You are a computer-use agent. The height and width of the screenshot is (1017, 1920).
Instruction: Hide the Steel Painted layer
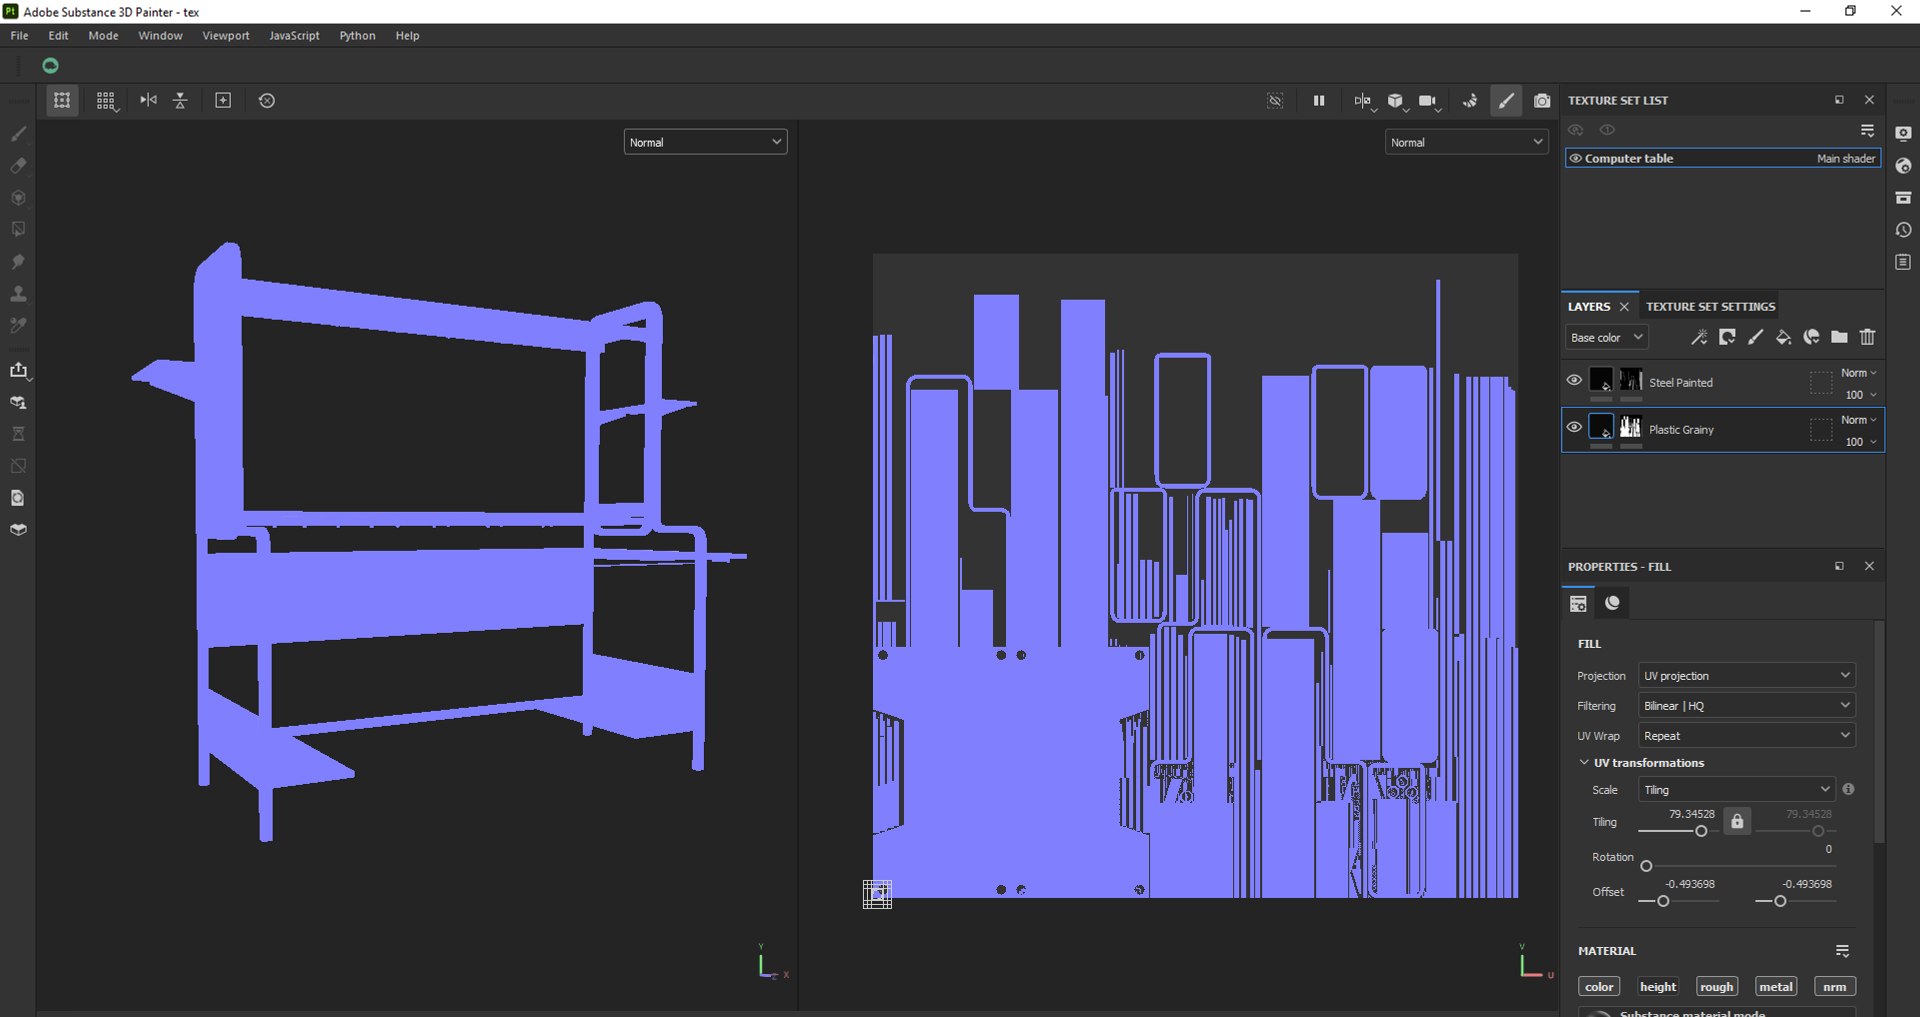click(1574, 380)
